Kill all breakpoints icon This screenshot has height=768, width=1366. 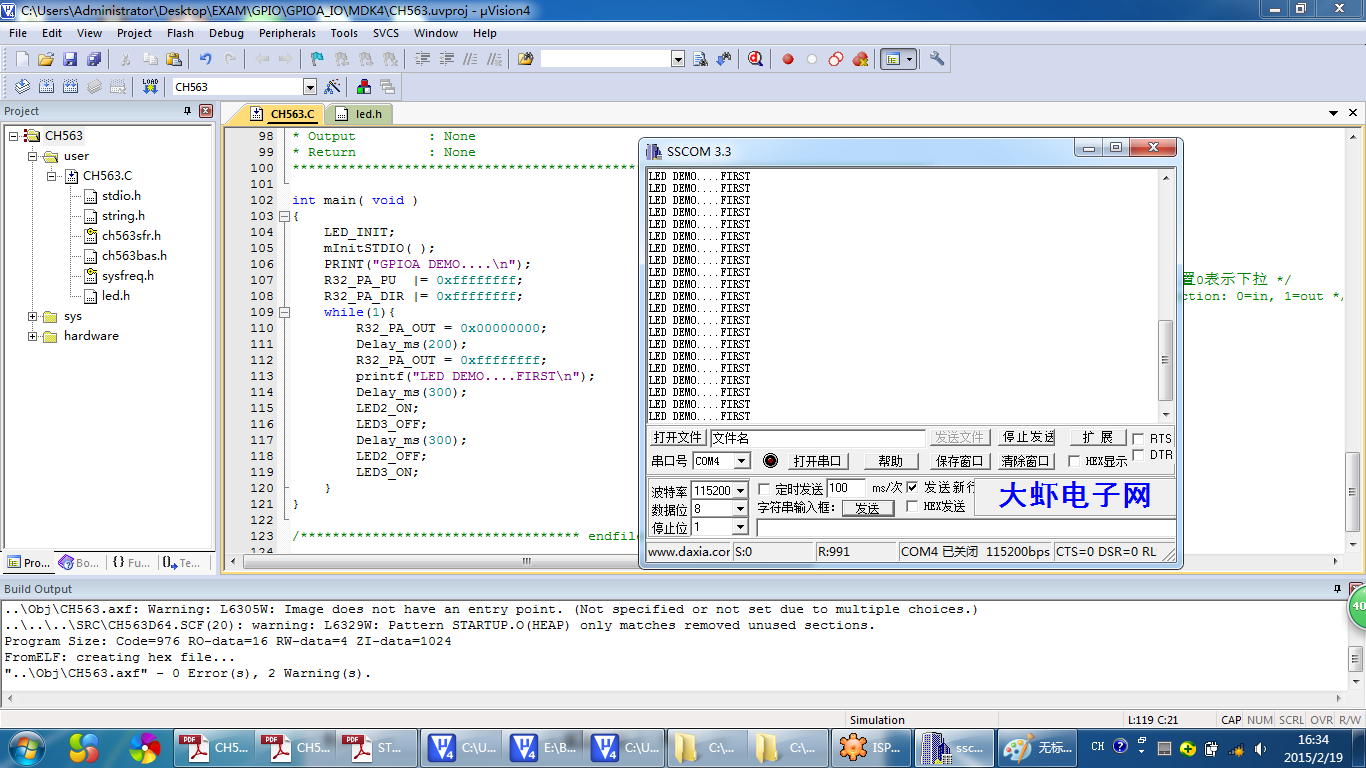point(860,59)
